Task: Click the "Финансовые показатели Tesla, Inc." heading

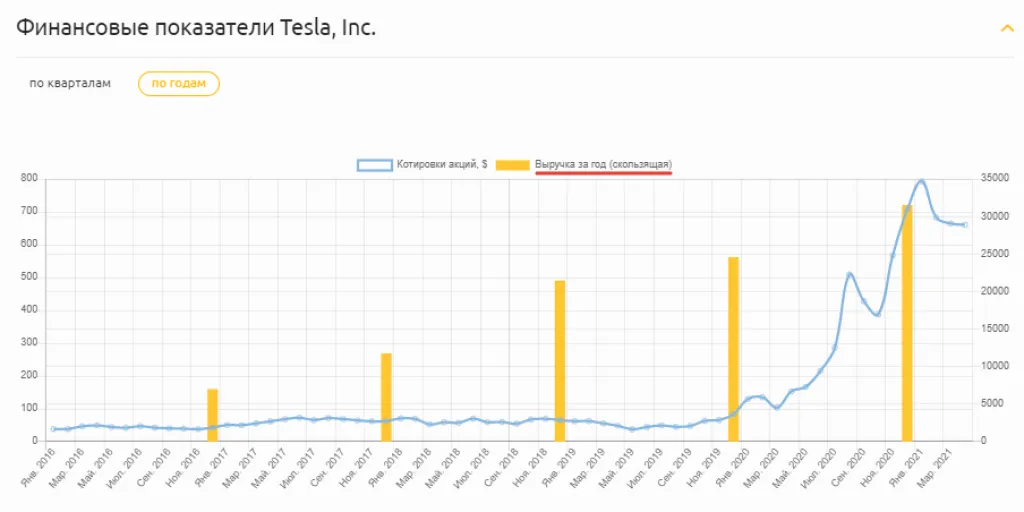Action: pyautogui.click(x=196, y=28)
